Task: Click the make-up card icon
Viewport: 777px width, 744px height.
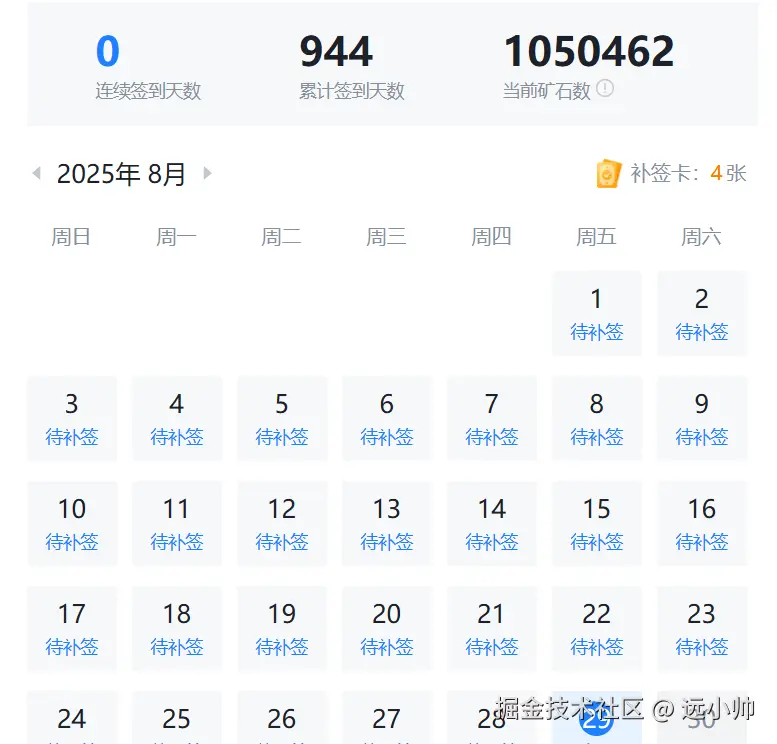Action: (x=608, y=174)
